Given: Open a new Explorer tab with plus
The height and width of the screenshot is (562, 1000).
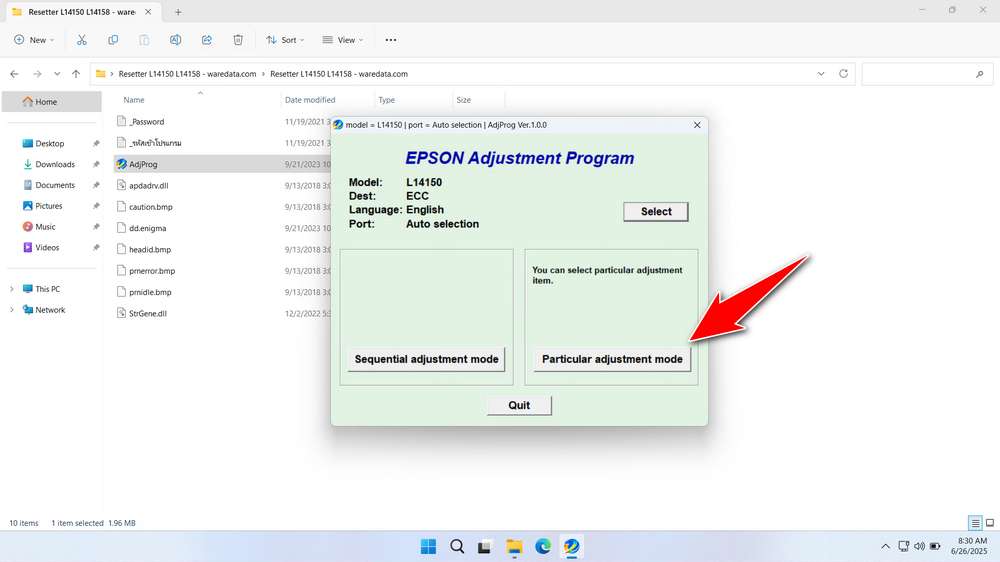Looking at the screenshot, I should click(178, 12).
